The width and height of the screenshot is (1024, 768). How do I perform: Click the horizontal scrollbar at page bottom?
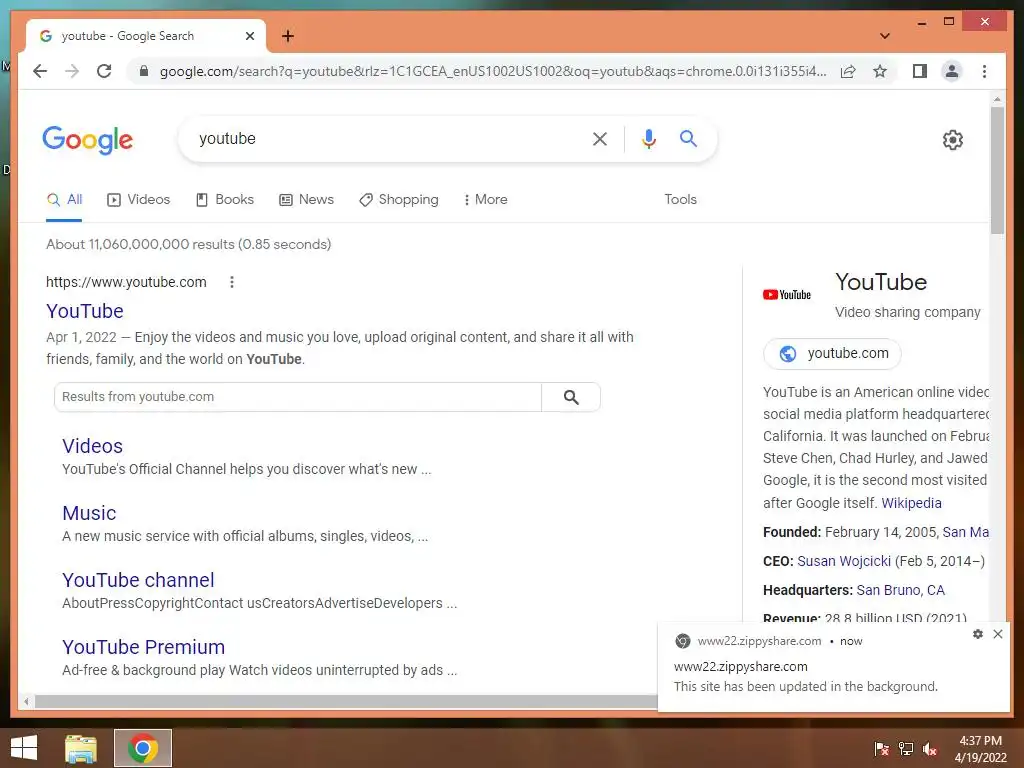[346, 701]
